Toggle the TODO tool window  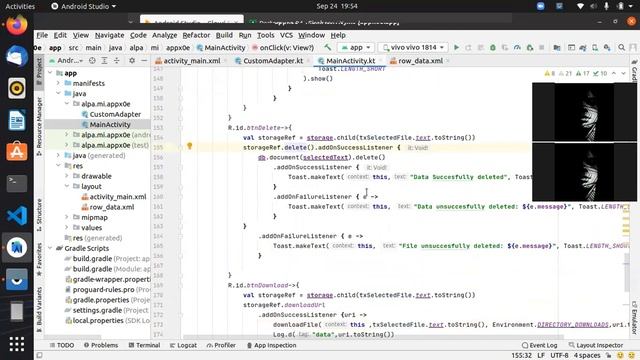coord(62,345)
